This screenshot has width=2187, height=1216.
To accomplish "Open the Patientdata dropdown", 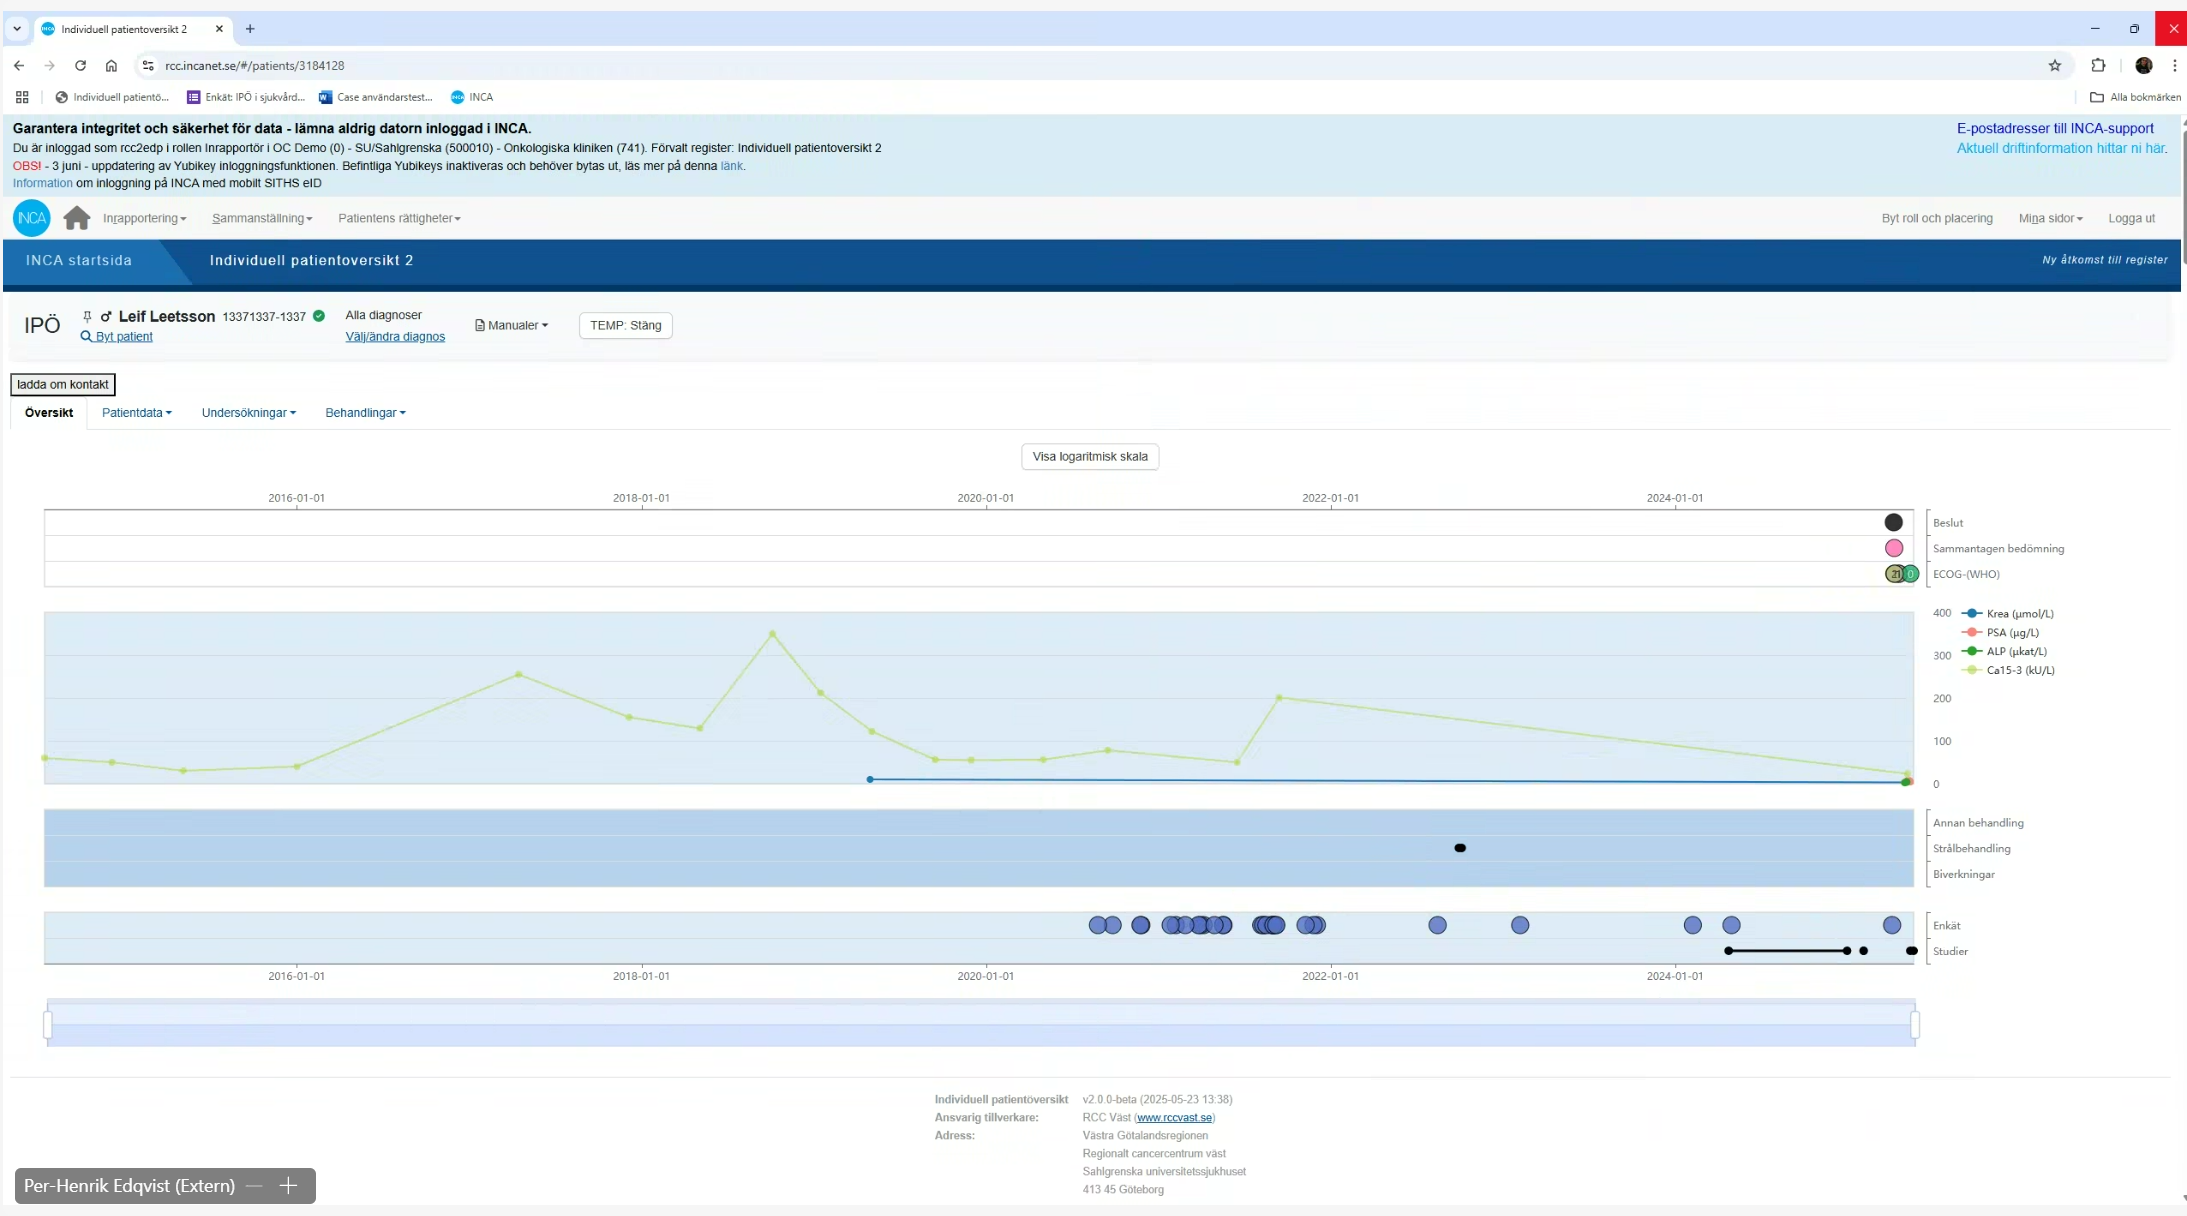I will click(137, 413).
